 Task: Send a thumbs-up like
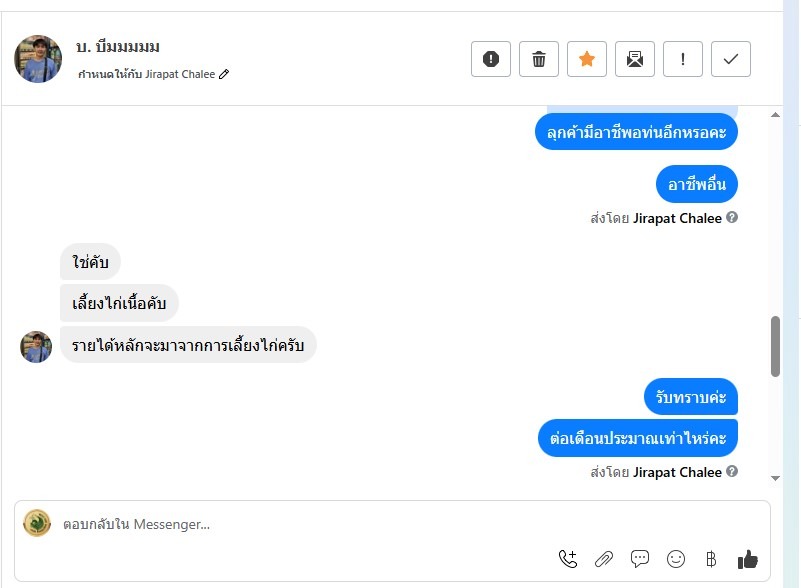(x=747, y=559)
